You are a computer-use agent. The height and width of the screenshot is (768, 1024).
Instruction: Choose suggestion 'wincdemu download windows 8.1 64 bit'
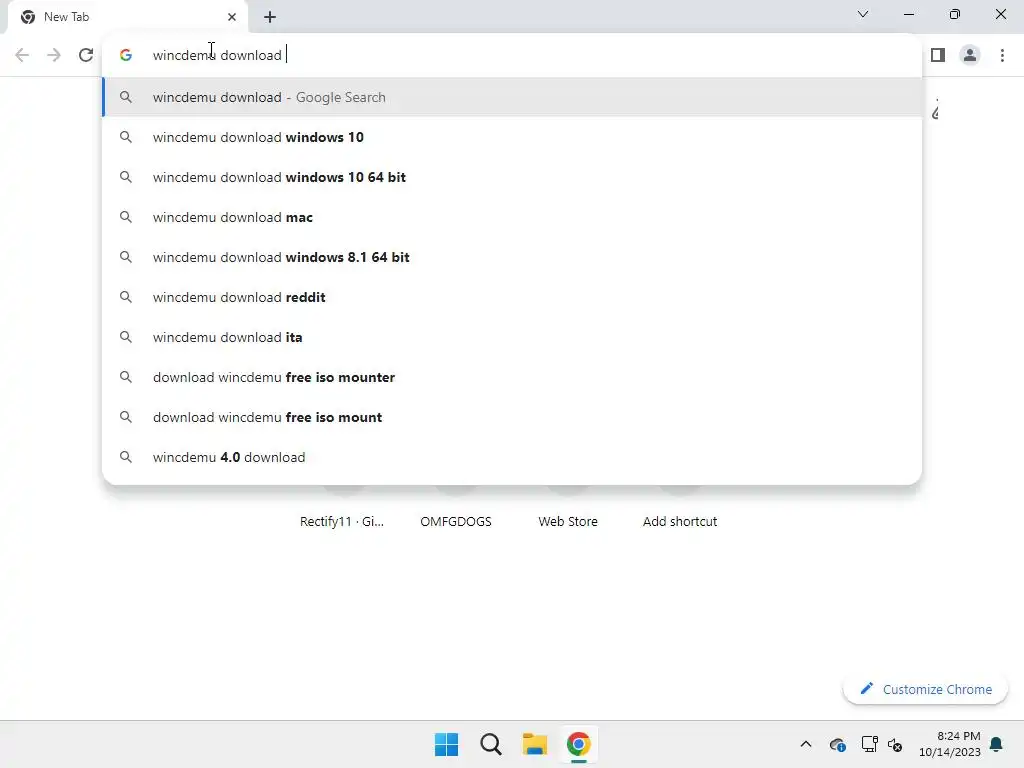512,257
